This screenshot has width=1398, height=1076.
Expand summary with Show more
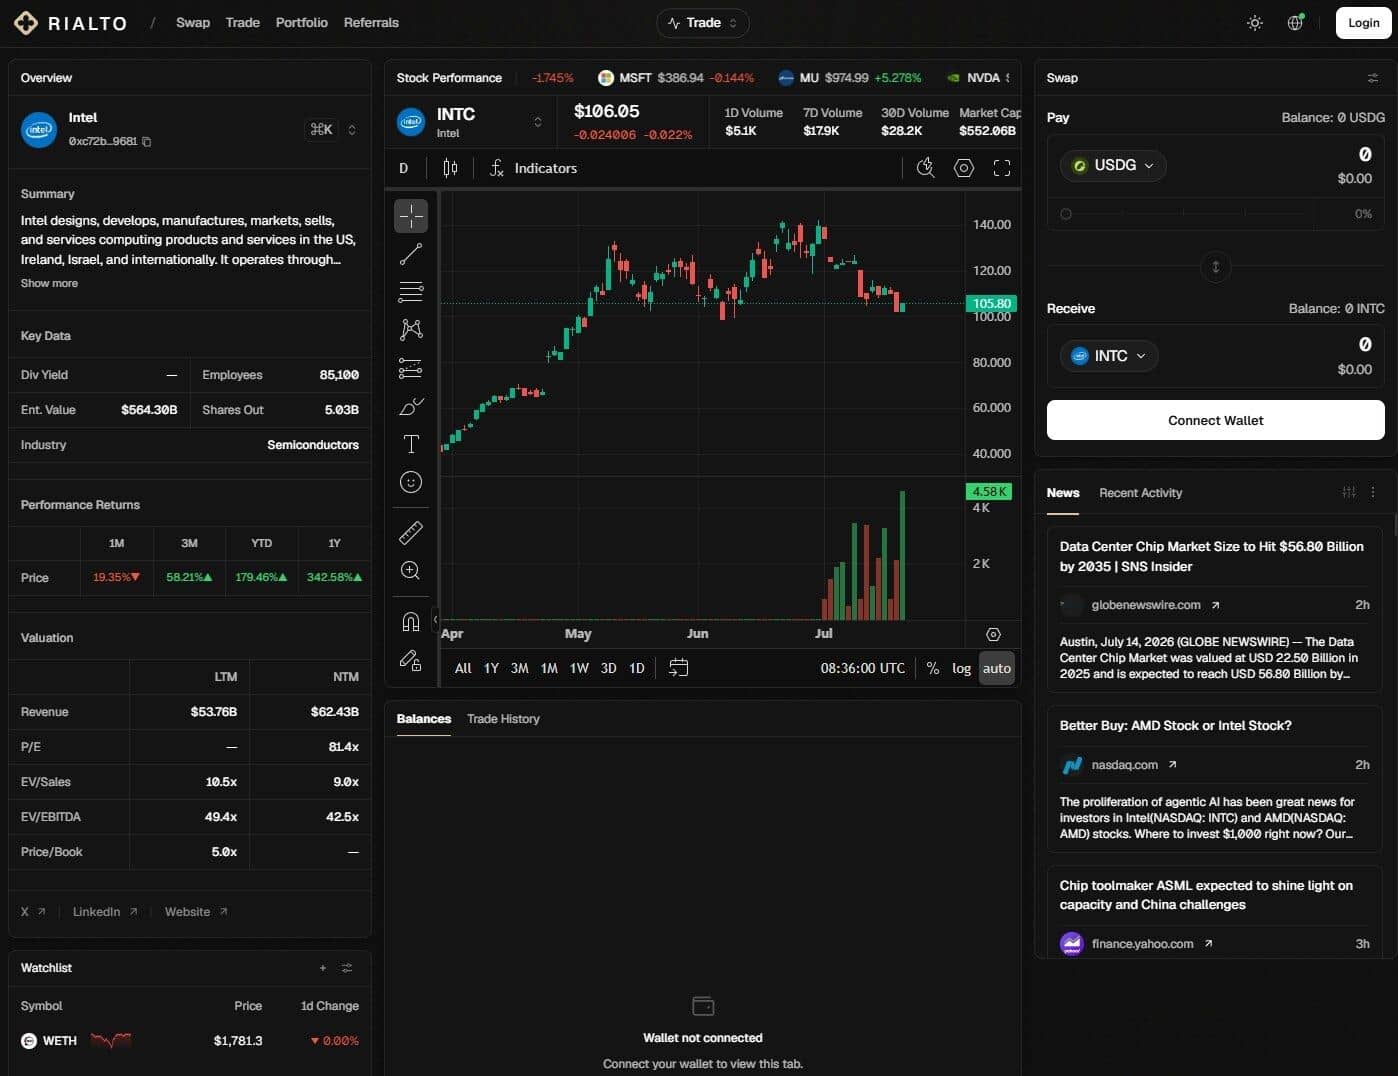[x=49, y=283]
